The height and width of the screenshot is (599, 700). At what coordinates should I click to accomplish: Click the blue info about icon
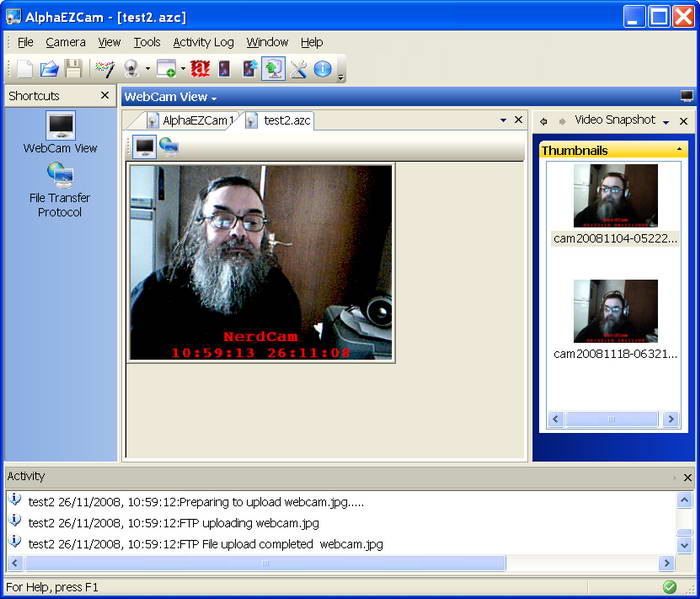pos(322,69)
